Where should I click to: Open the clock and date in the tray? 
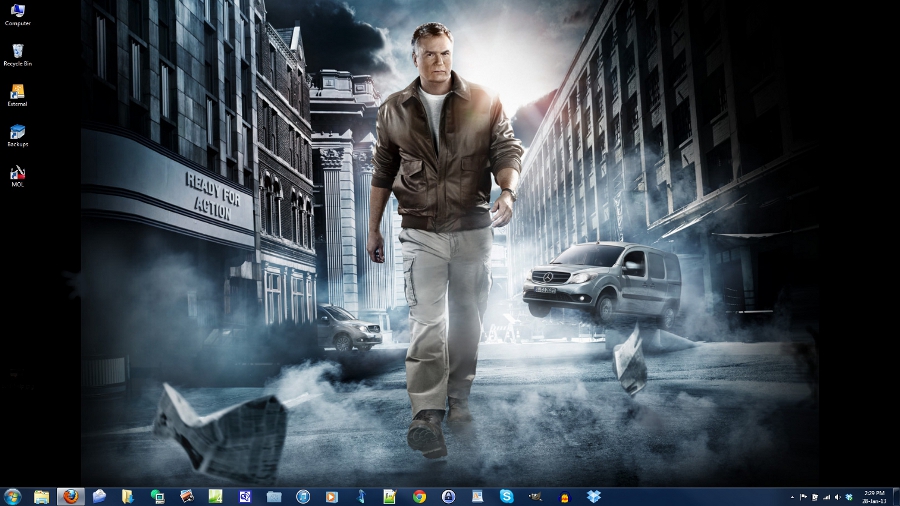[x=874, y=497]
